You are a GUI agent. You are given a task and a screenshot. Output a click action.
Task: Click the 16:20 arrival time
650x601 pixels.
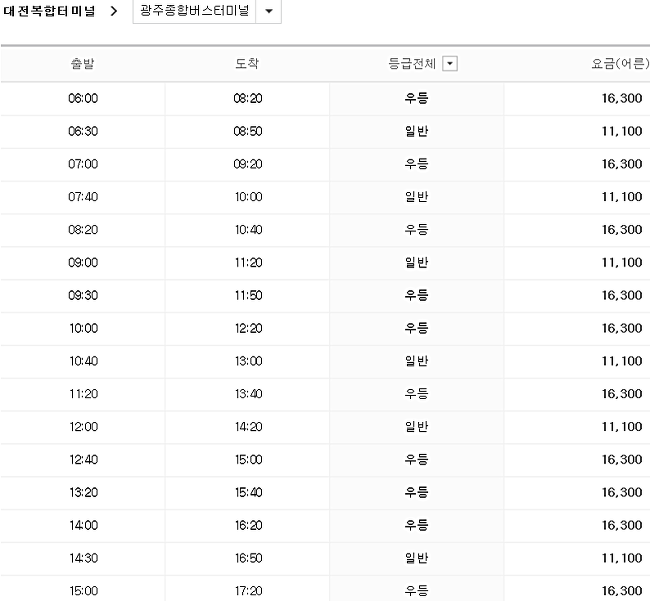pos(248,525)
